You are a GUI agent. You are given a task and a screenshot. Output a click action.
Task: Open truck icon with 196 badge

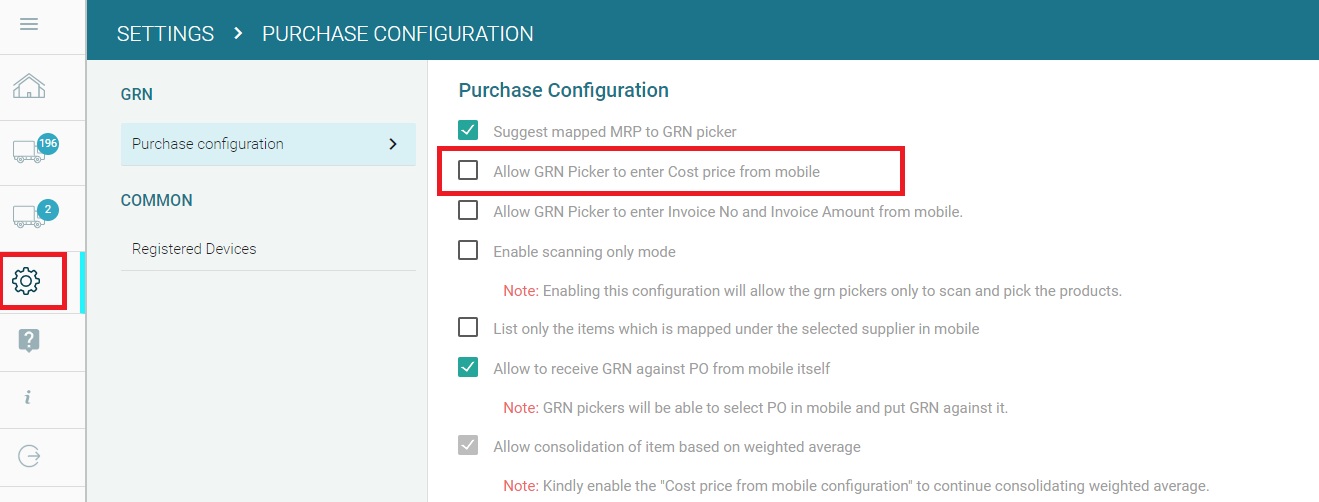[31, 150]
